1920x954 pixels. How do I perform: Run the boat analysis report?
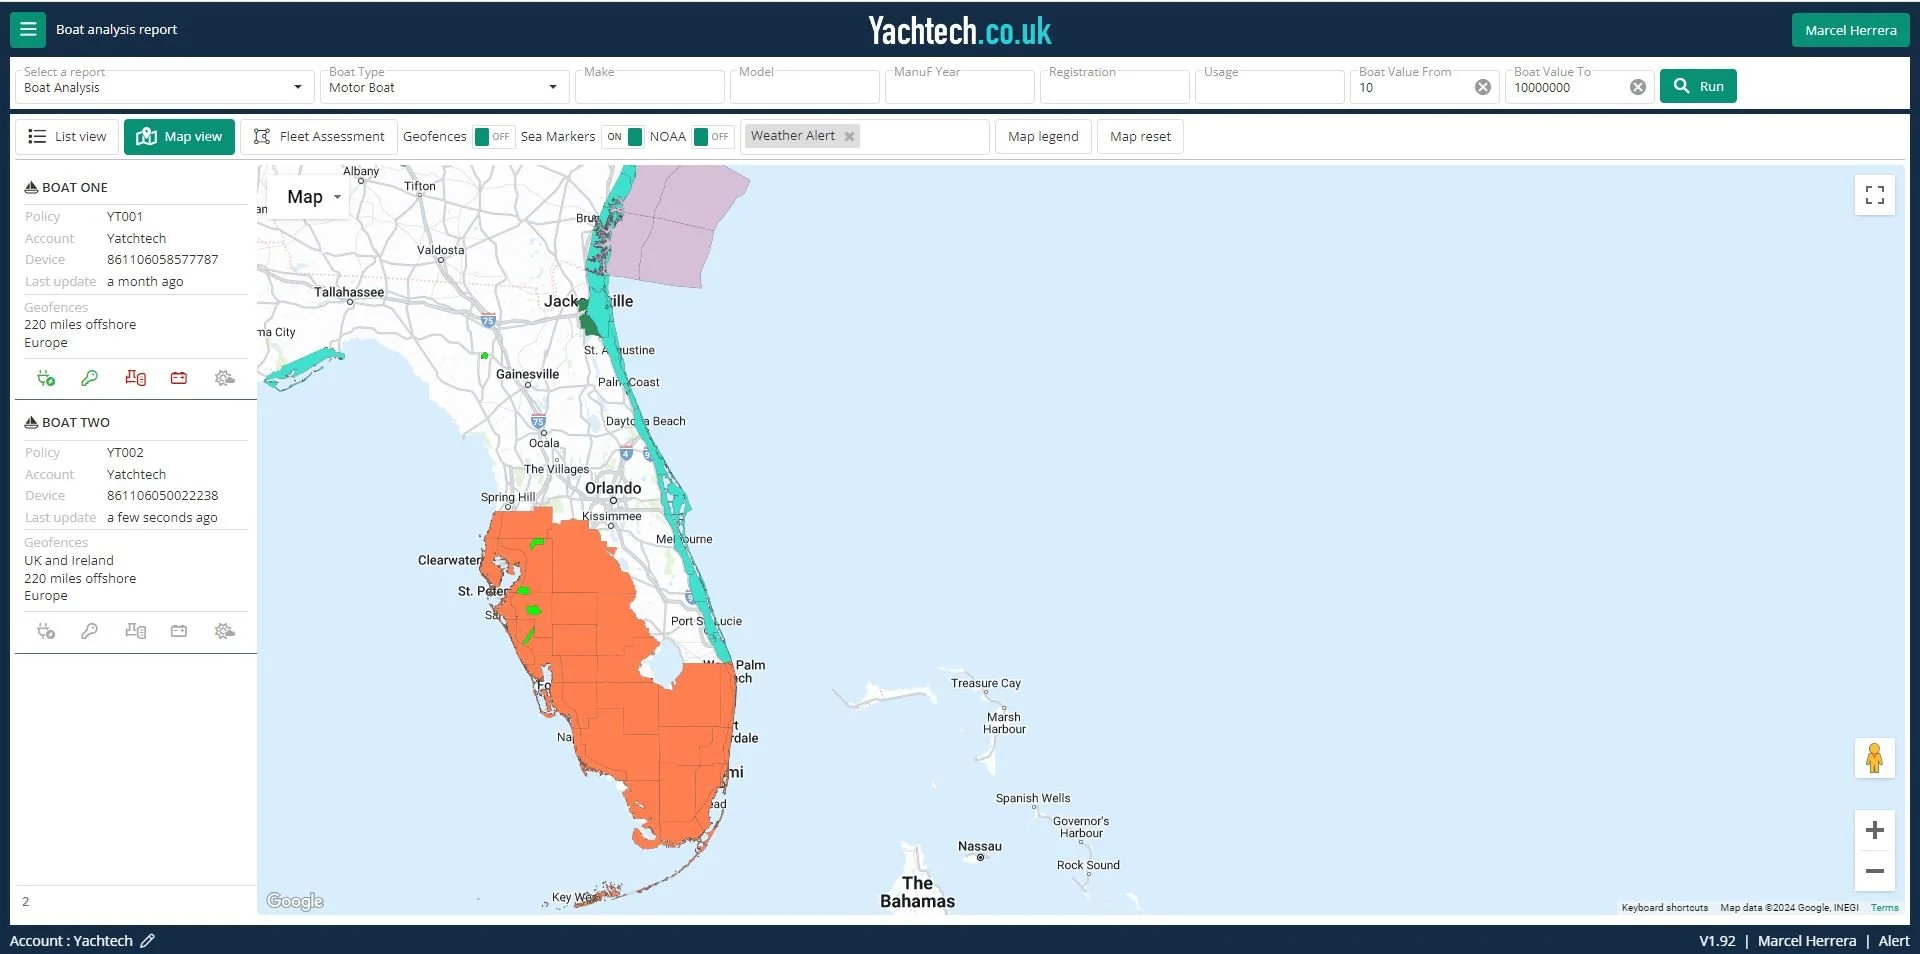(1698, 86)
